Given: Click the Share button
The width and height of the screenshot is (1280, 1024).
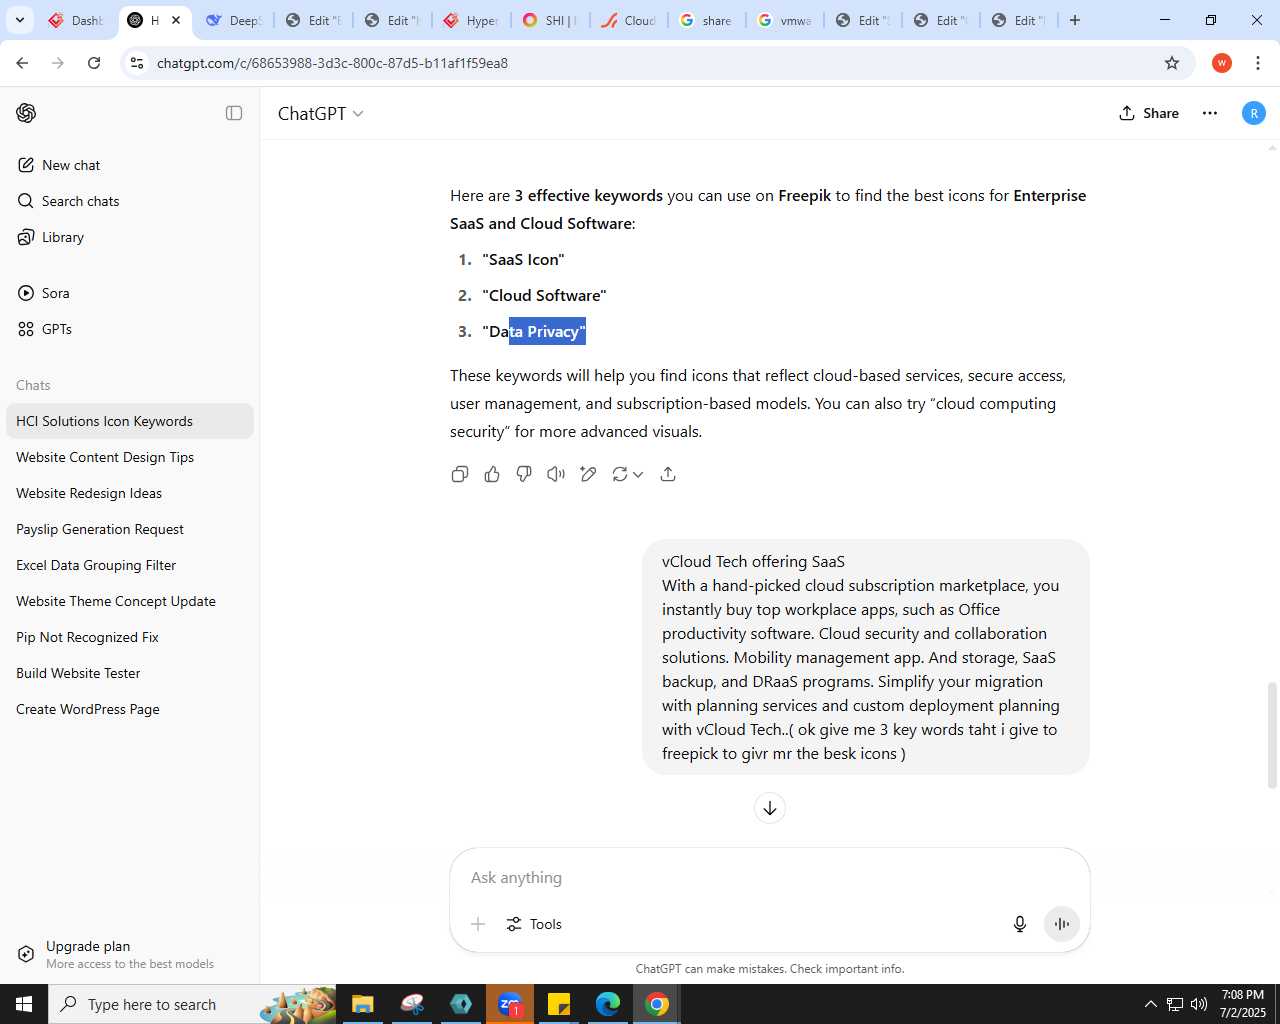Looking at the screenshot, I should (x=1149, y=113).
